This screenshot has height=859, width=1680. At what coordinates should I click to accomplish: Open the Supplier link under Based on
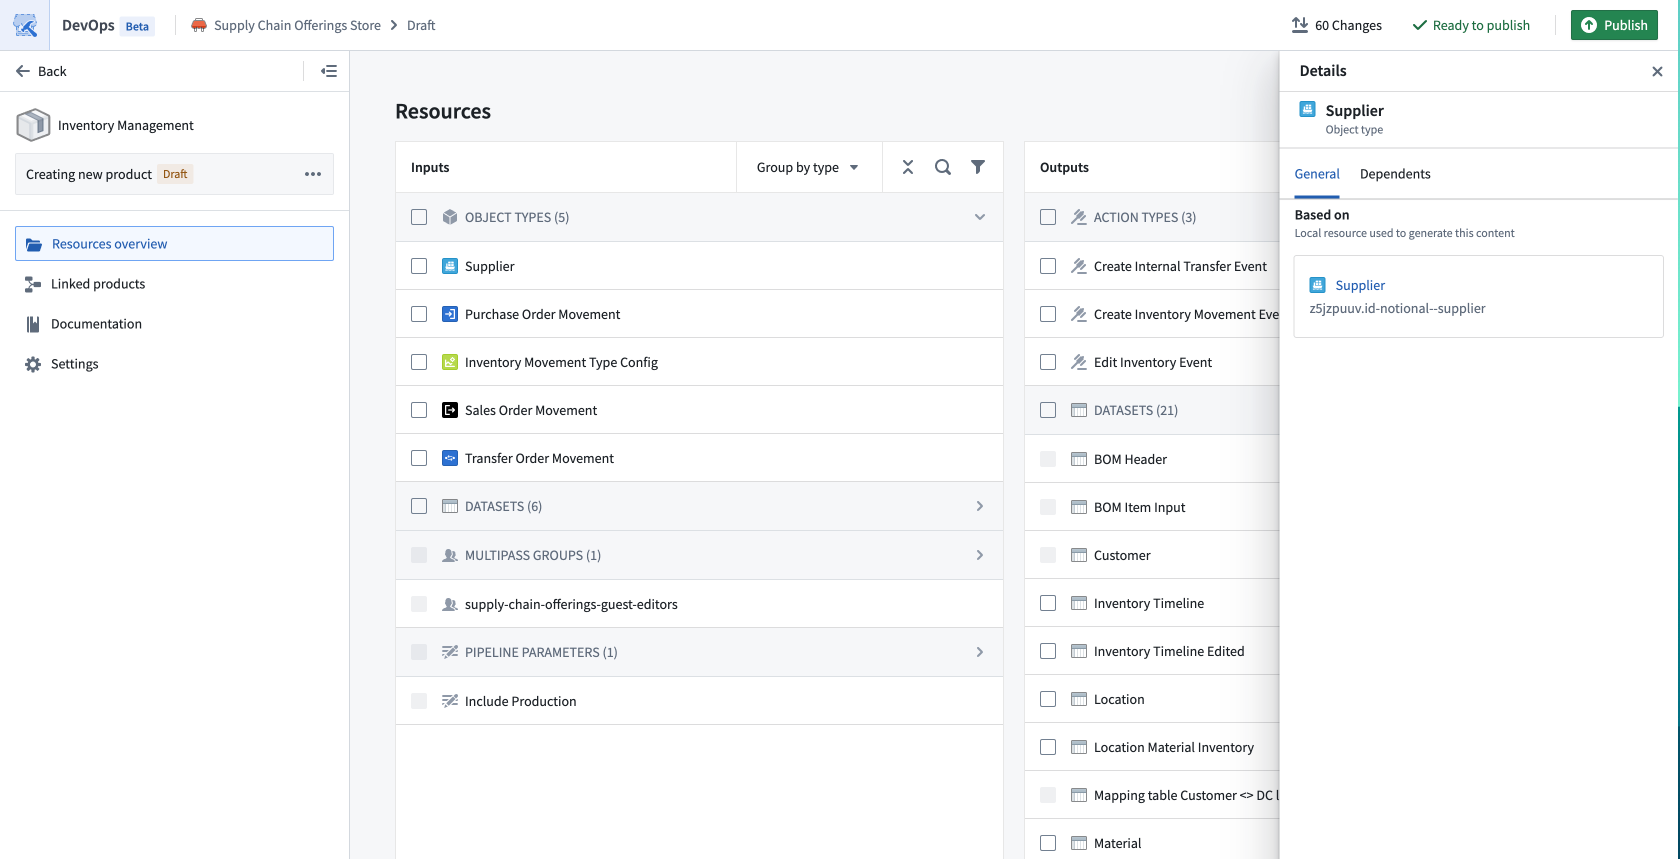pos(1360,285)
